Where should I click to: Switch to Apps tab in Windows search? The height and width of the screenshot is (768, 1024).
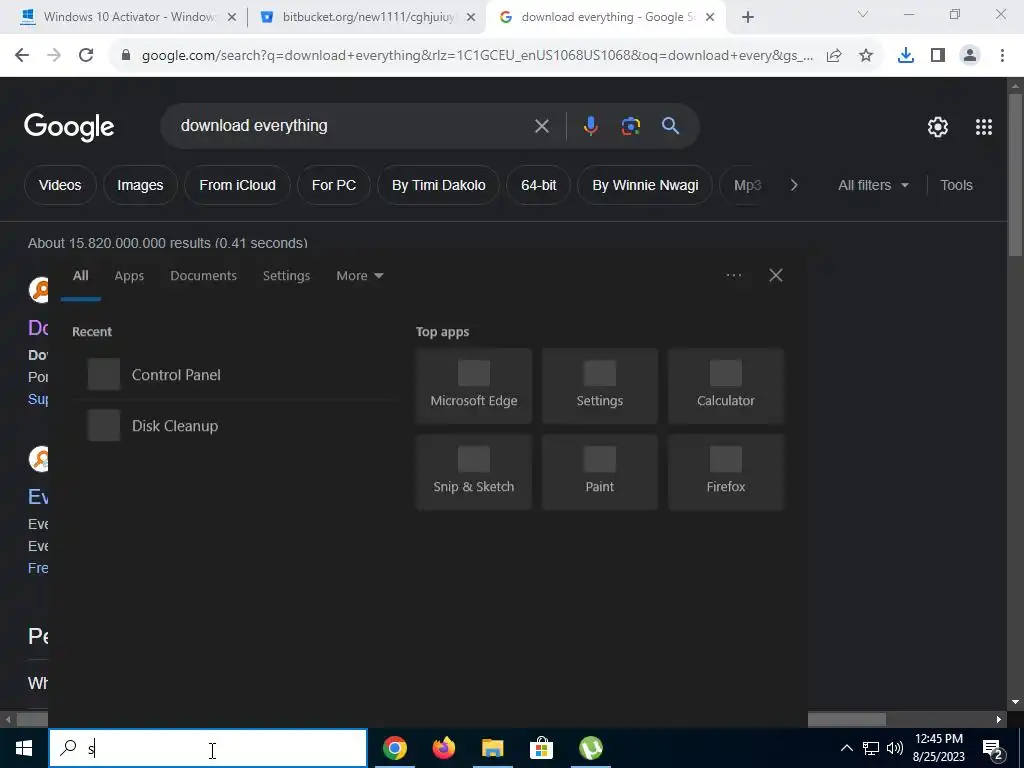pyautogui.click(x=129, y=276)
